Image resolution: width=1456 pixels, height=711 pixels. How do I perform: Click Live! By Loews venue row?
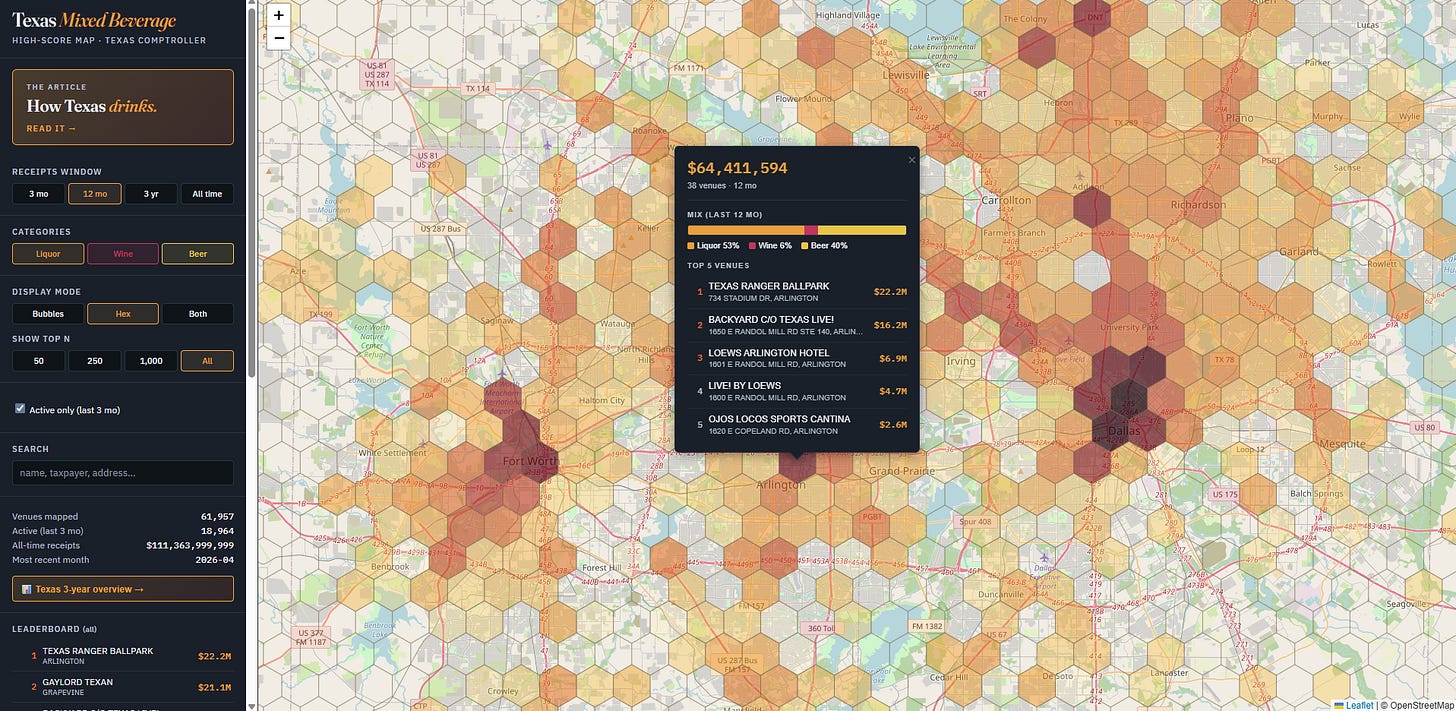coord(797,391)
